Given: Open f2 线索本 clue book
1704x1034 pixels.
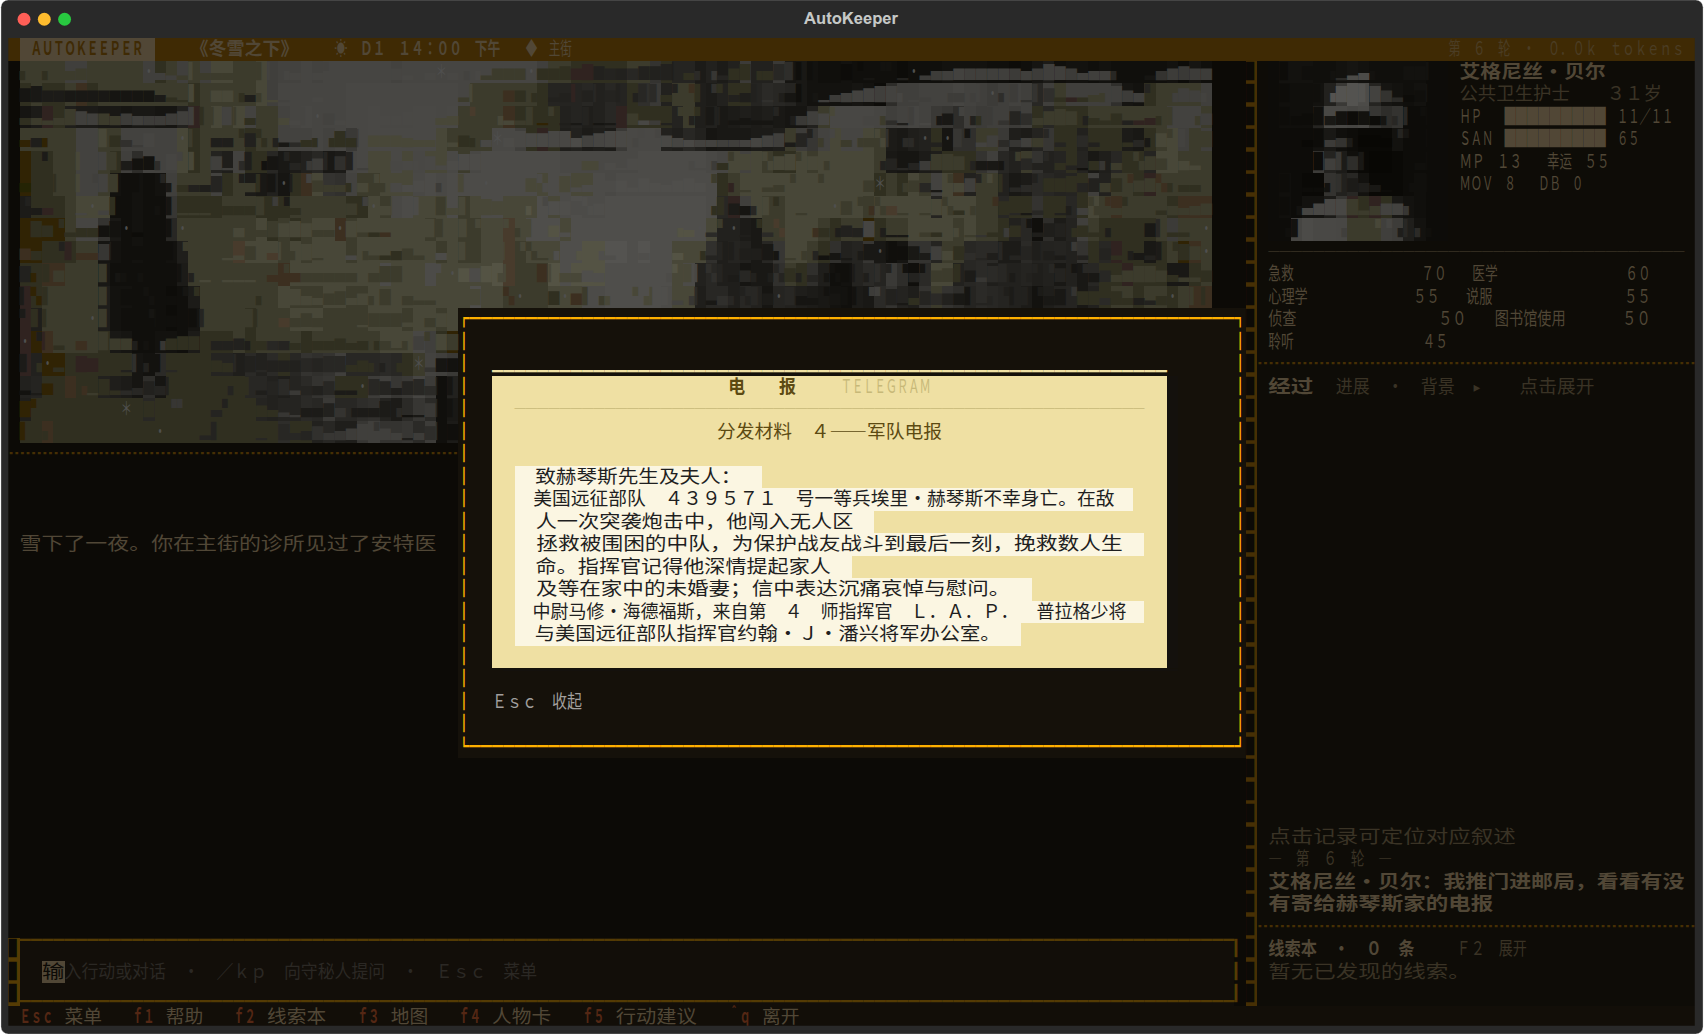Looking at the screenshot, I should click(280, 1016).
